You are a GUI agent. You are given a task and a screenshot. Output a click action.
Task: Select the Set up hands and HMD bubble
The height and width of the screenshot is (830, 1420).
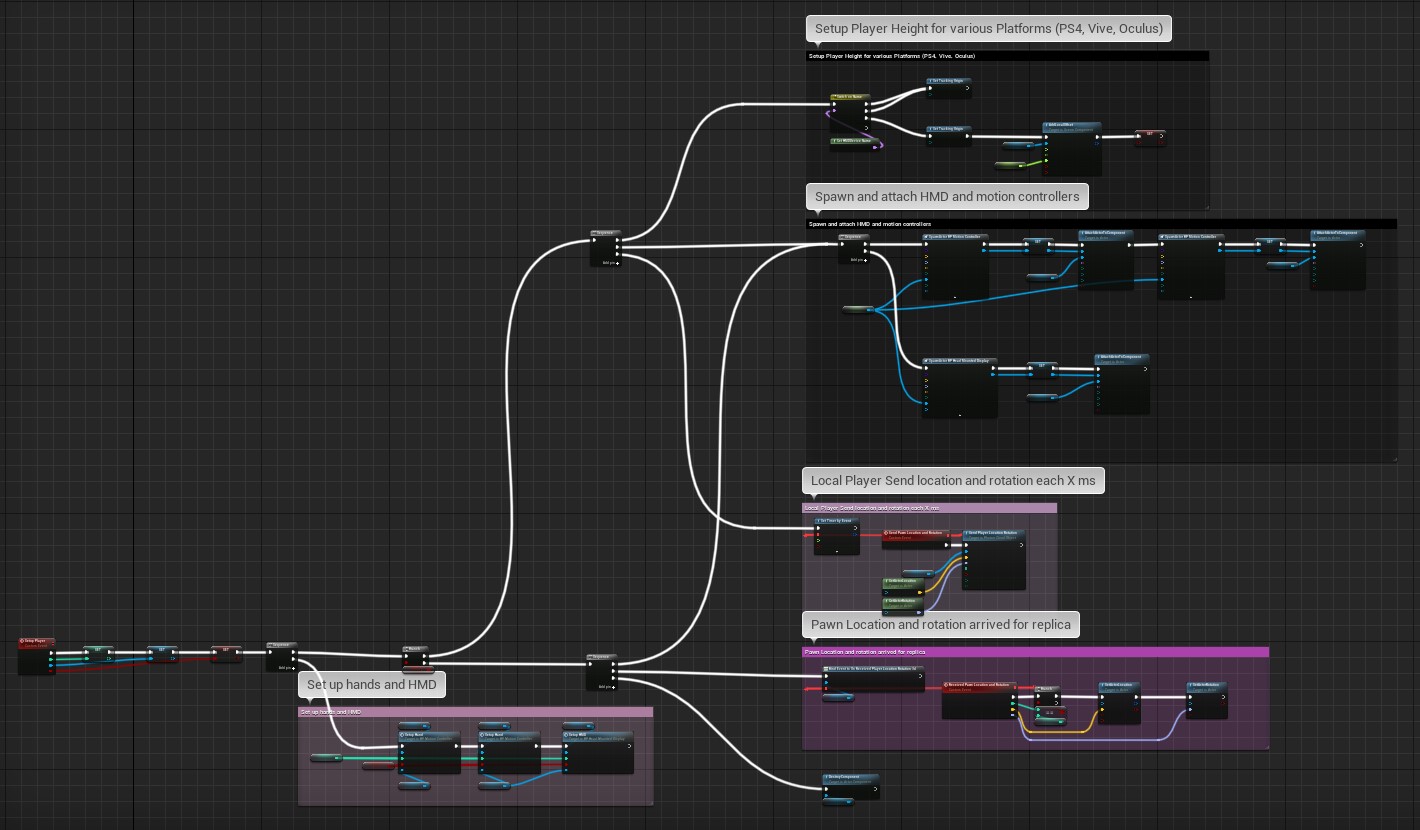coord(371,684)
